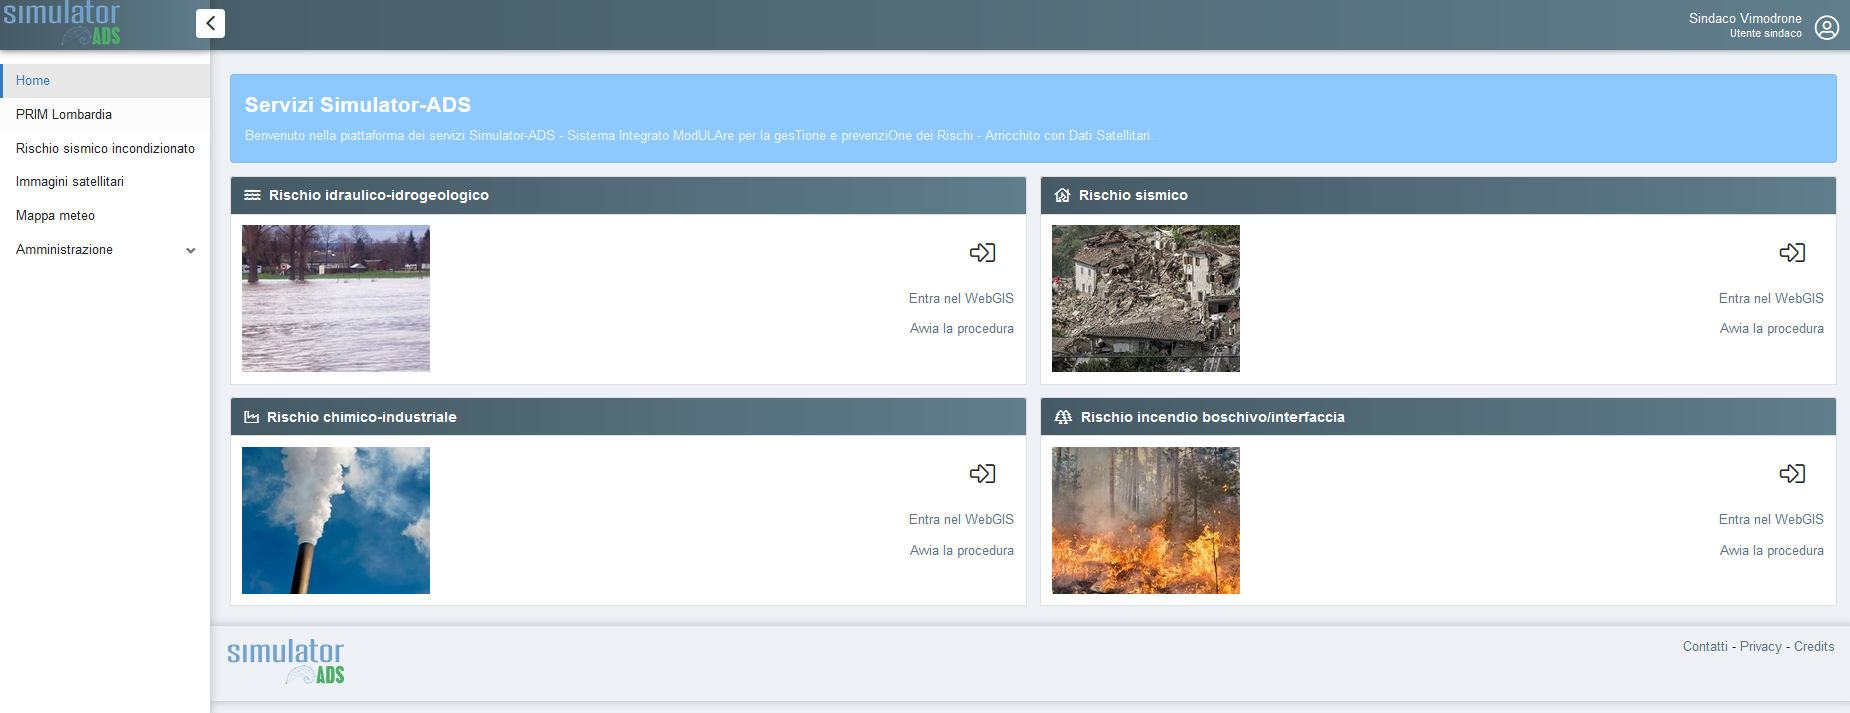Viewport: 1850px width, 713px height.
Task: Click the Simulator ADS logo in header
Action: (62, 23)
